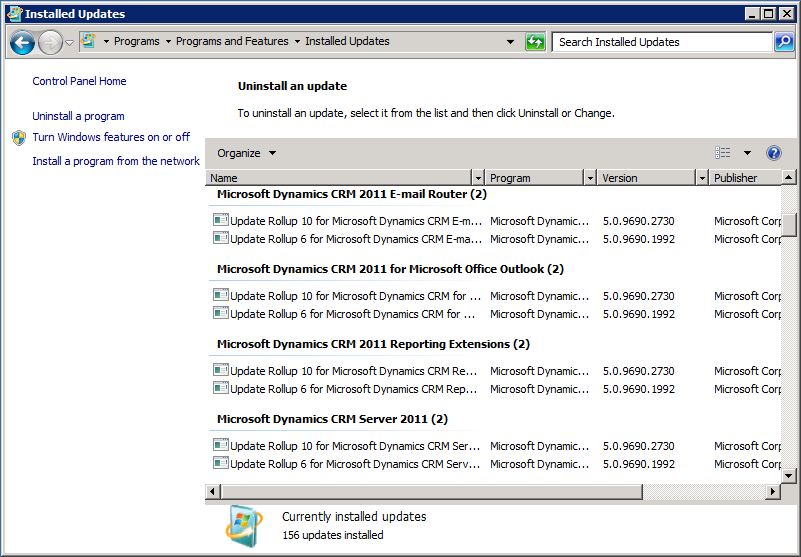Open view options dropdown arrow
The height and width of the screenshot is (557, 801).
point(747,153)
